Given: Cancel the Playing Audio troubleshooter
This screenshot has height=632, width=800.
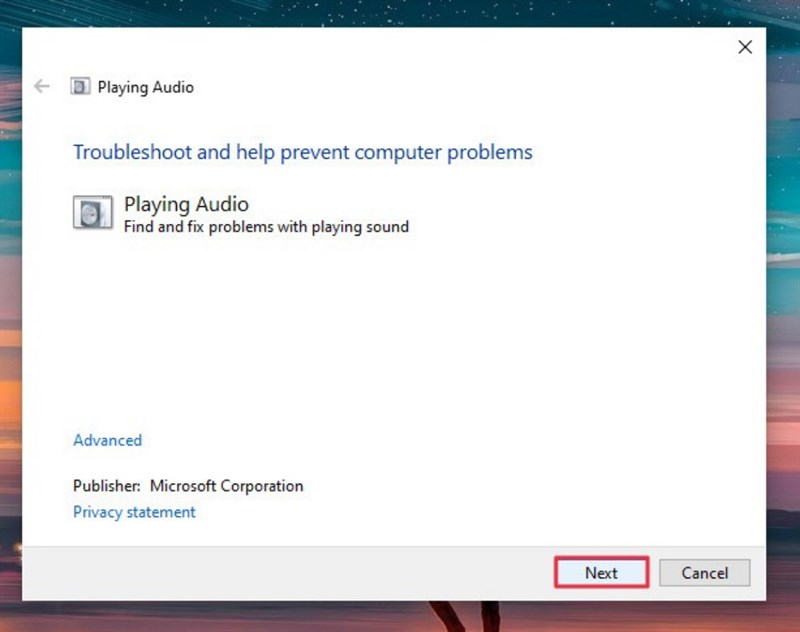Looking at the screenshot, I should (x=705, y=573).
